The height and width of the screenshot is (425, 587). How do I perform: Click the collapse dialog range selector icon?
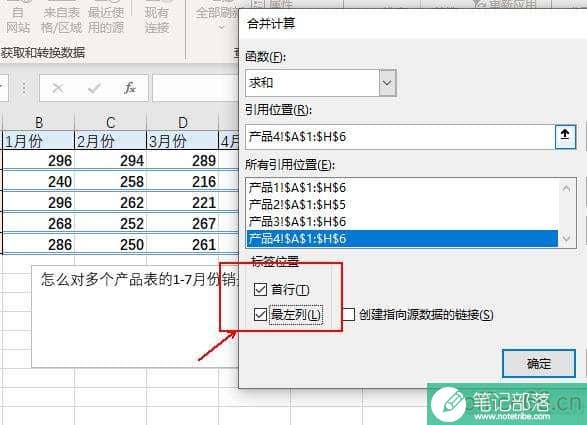[x=565, y=137]
